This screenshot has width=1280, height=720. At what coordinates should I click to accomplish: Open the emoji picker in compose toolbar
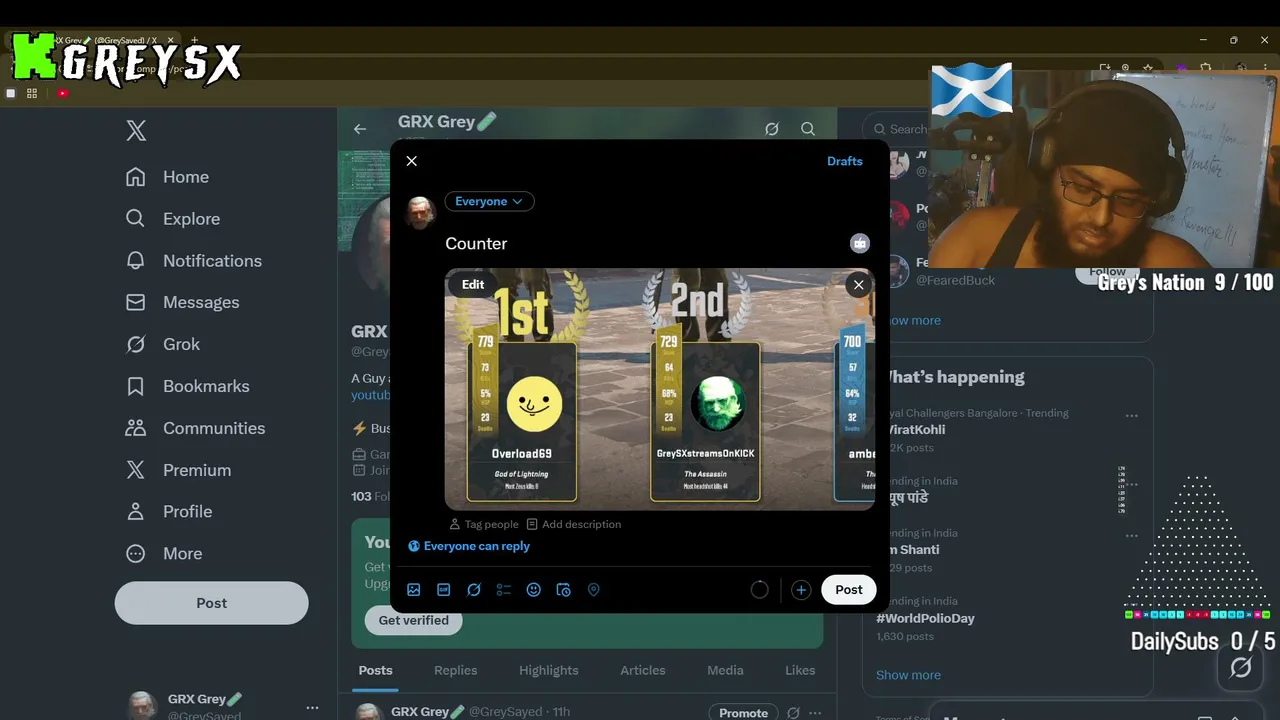click(534, 590)
